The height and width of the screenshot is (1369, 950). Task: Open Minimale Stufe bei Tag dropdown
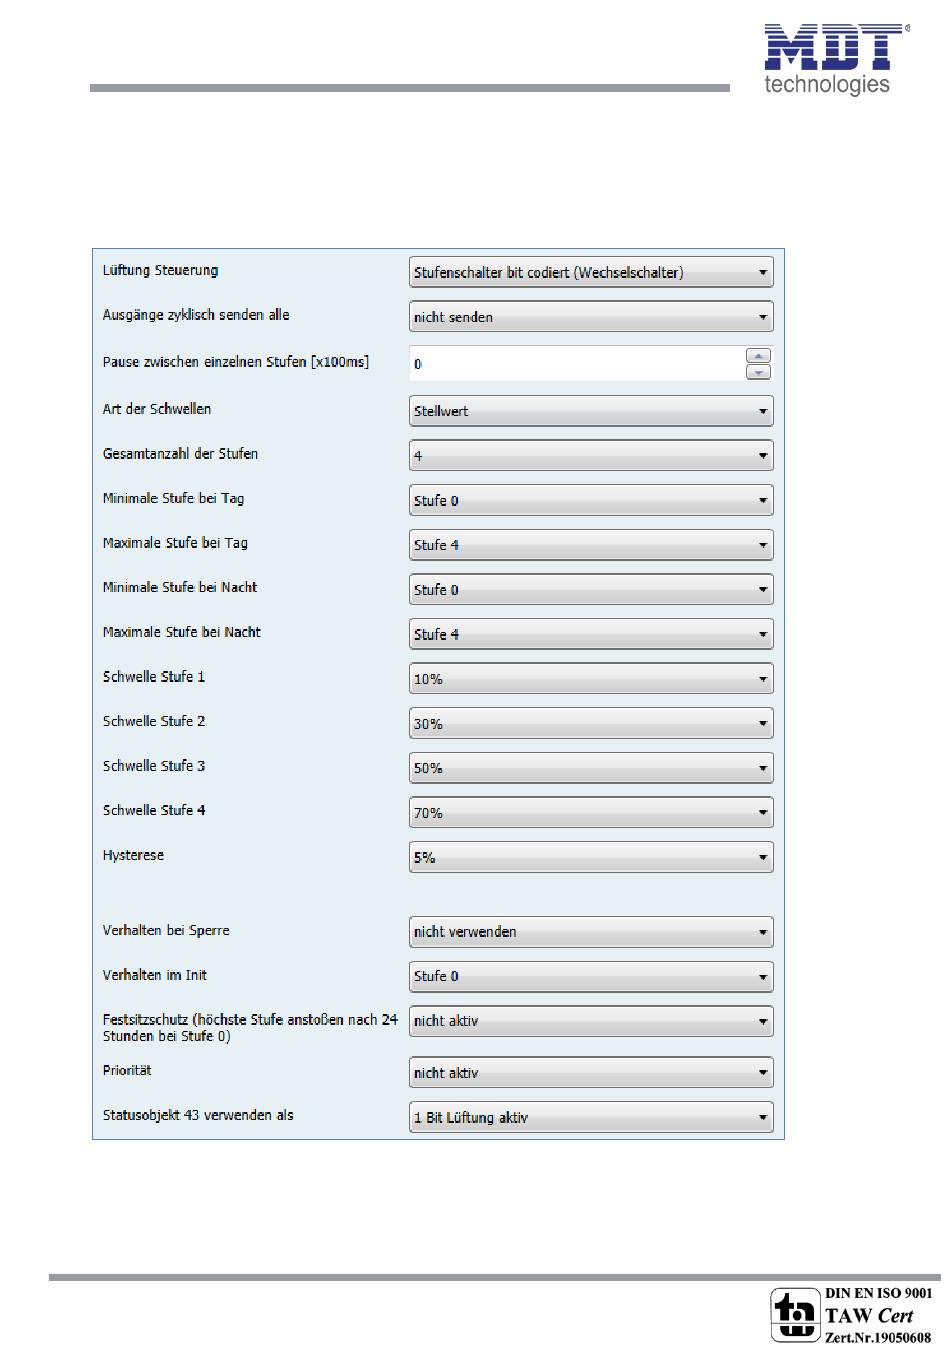coord(591,500)
